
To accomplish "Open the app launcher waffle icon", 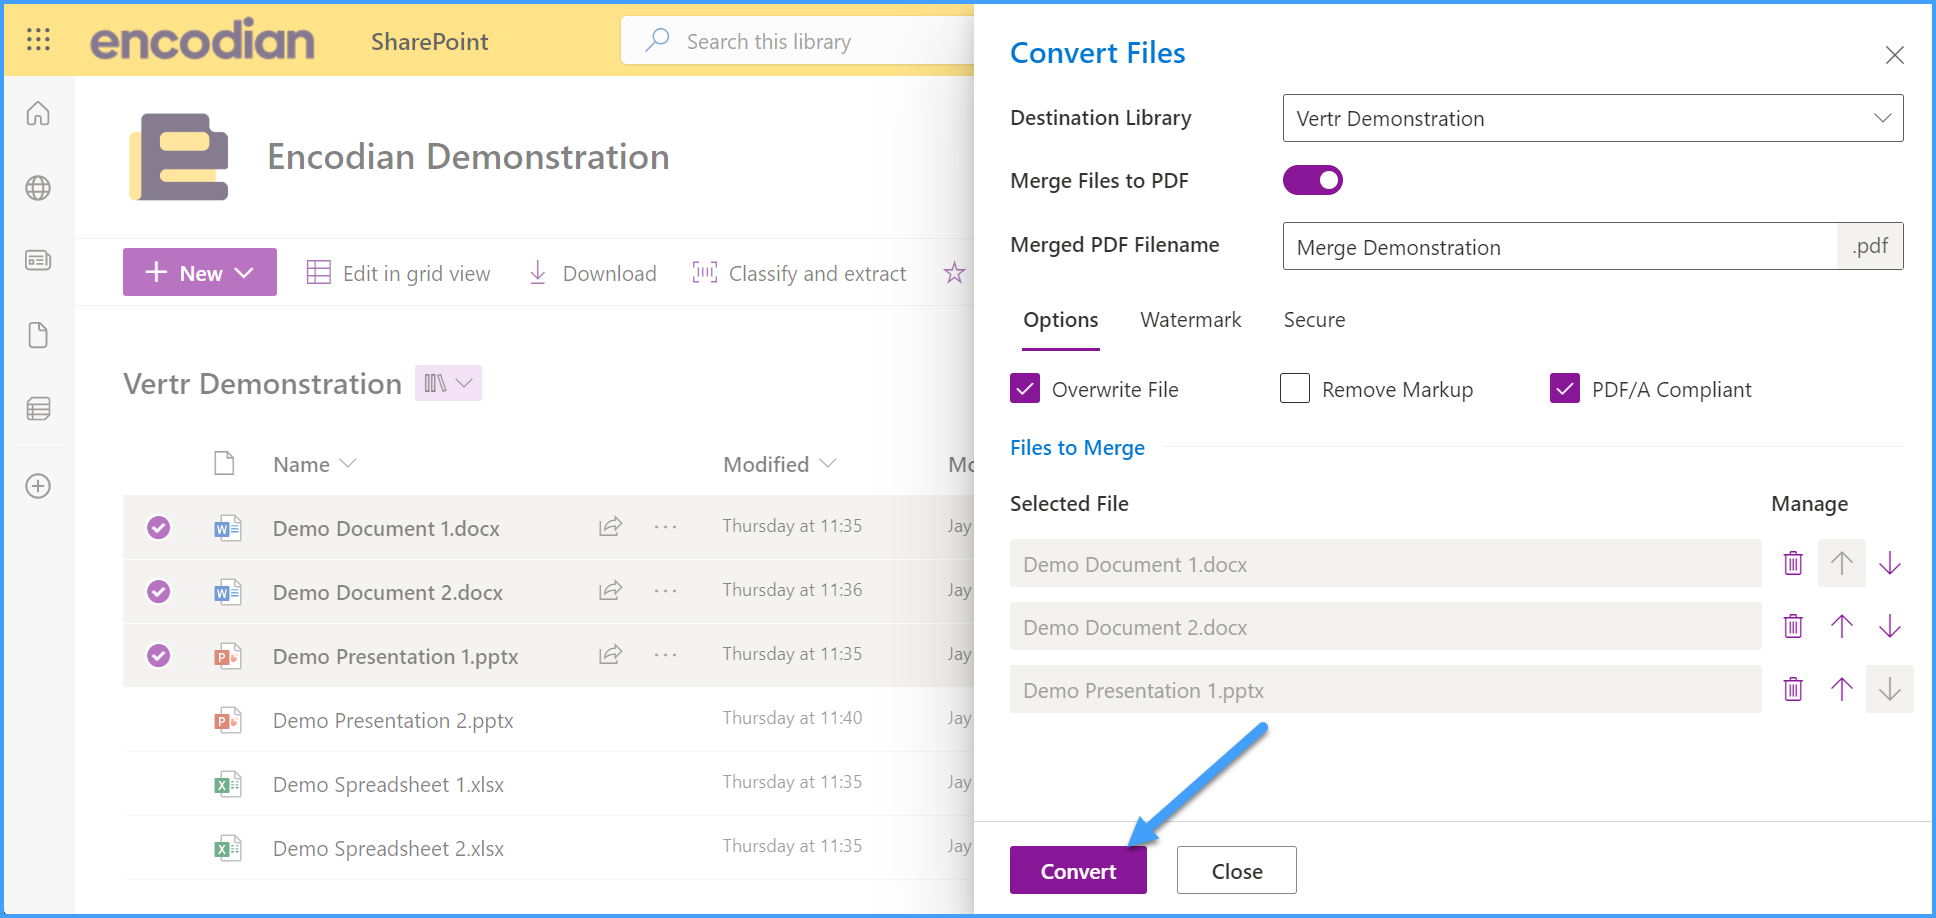I will [x=38, y=39].
